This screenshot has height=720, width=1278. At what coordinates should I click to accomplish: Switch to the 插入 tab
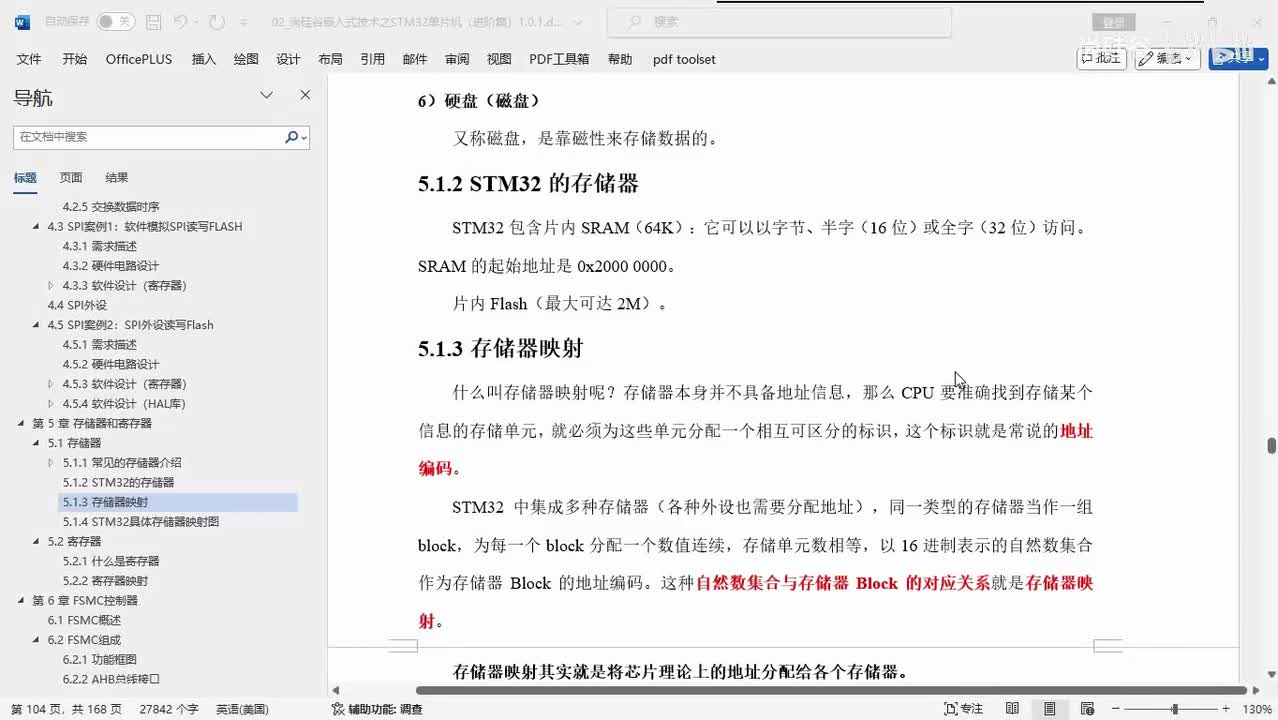(x=204, y=59)
